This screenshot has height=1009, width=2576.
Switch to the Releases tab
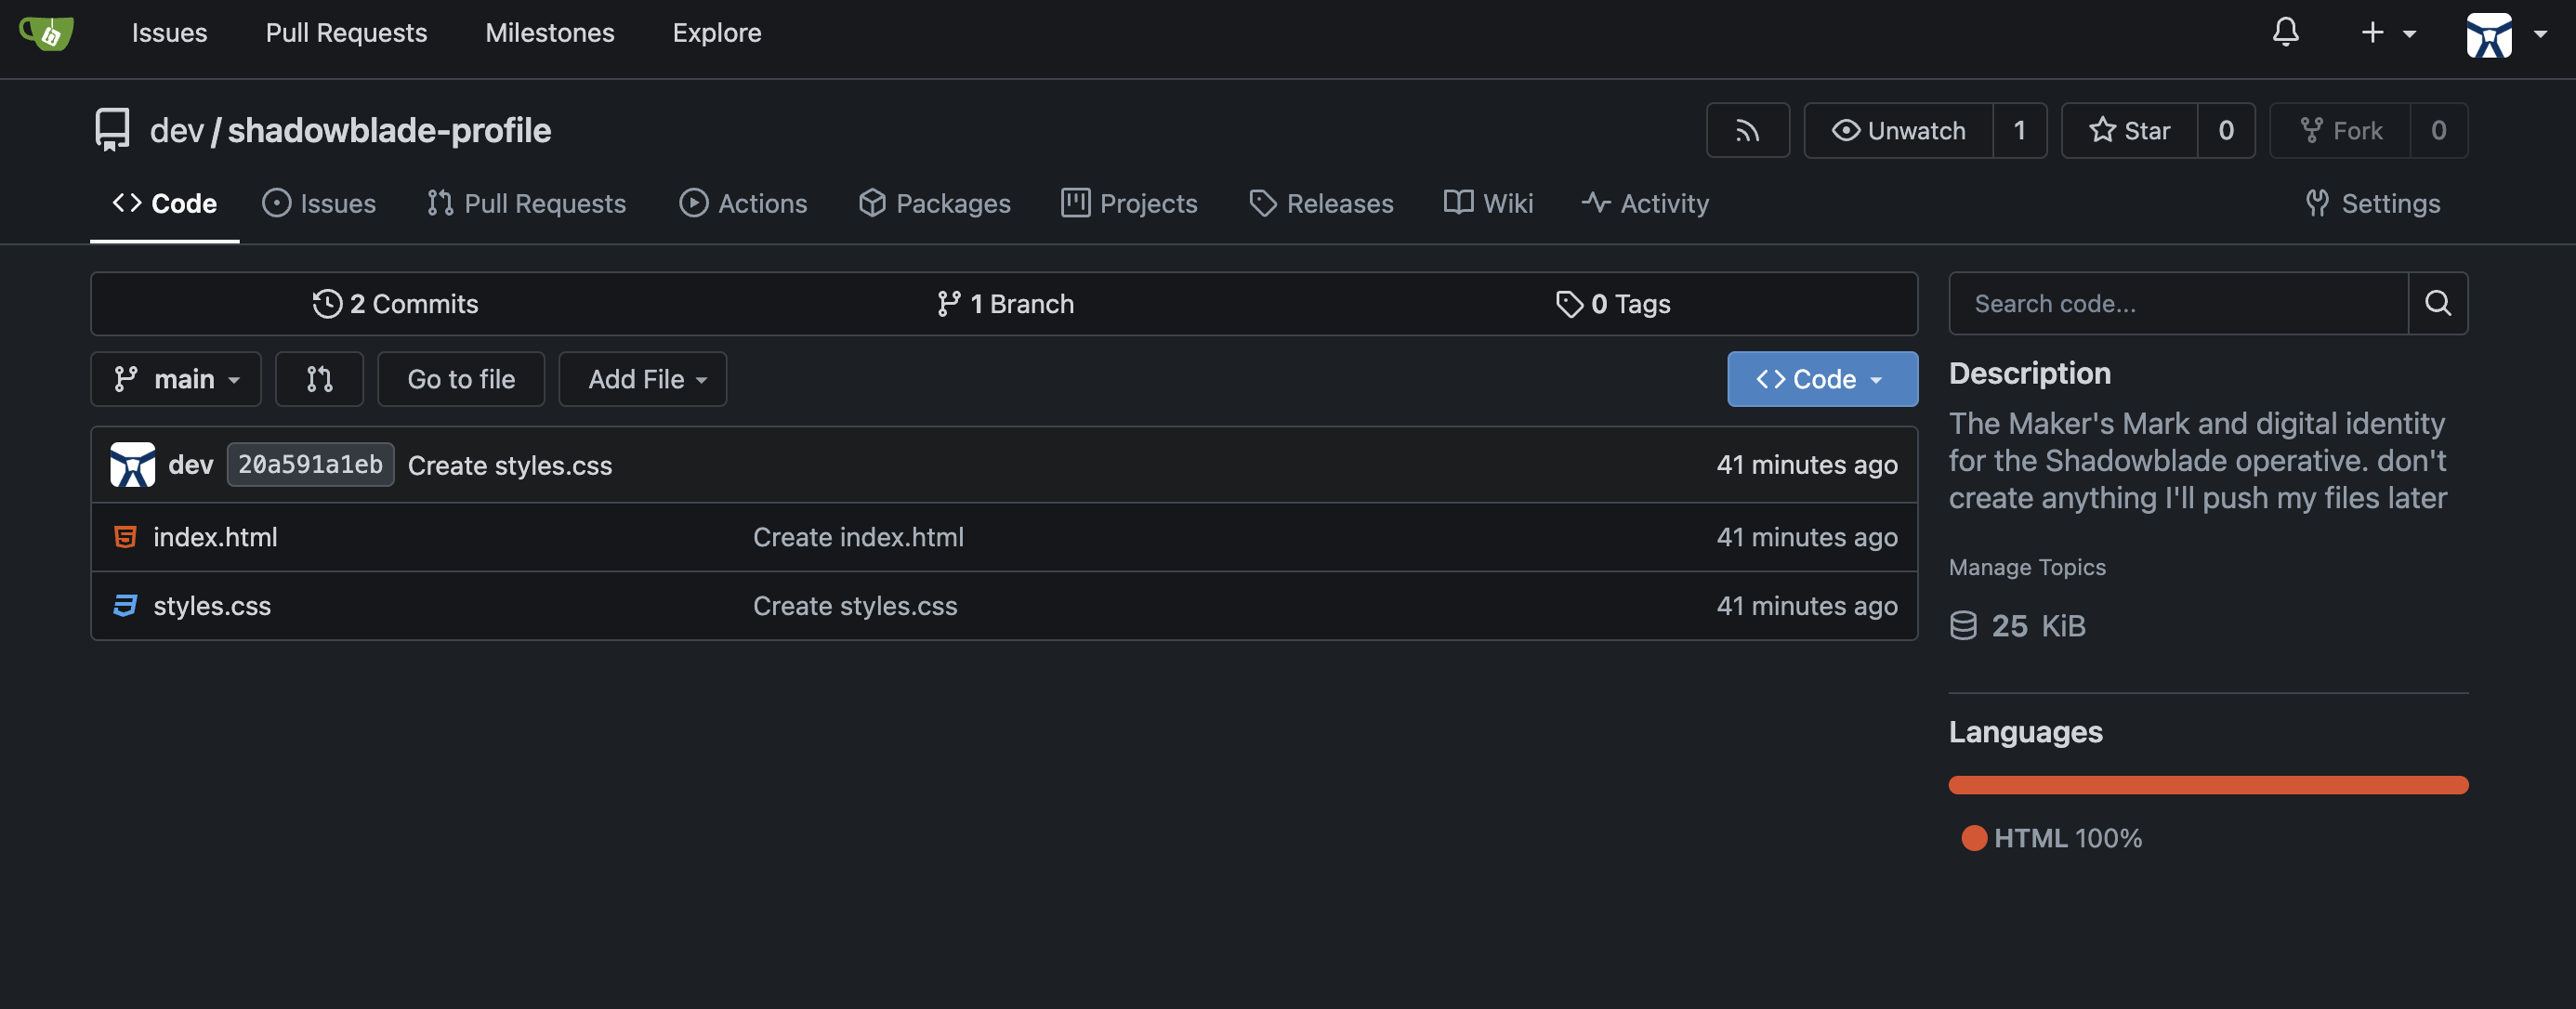[x=1321, y=203]
